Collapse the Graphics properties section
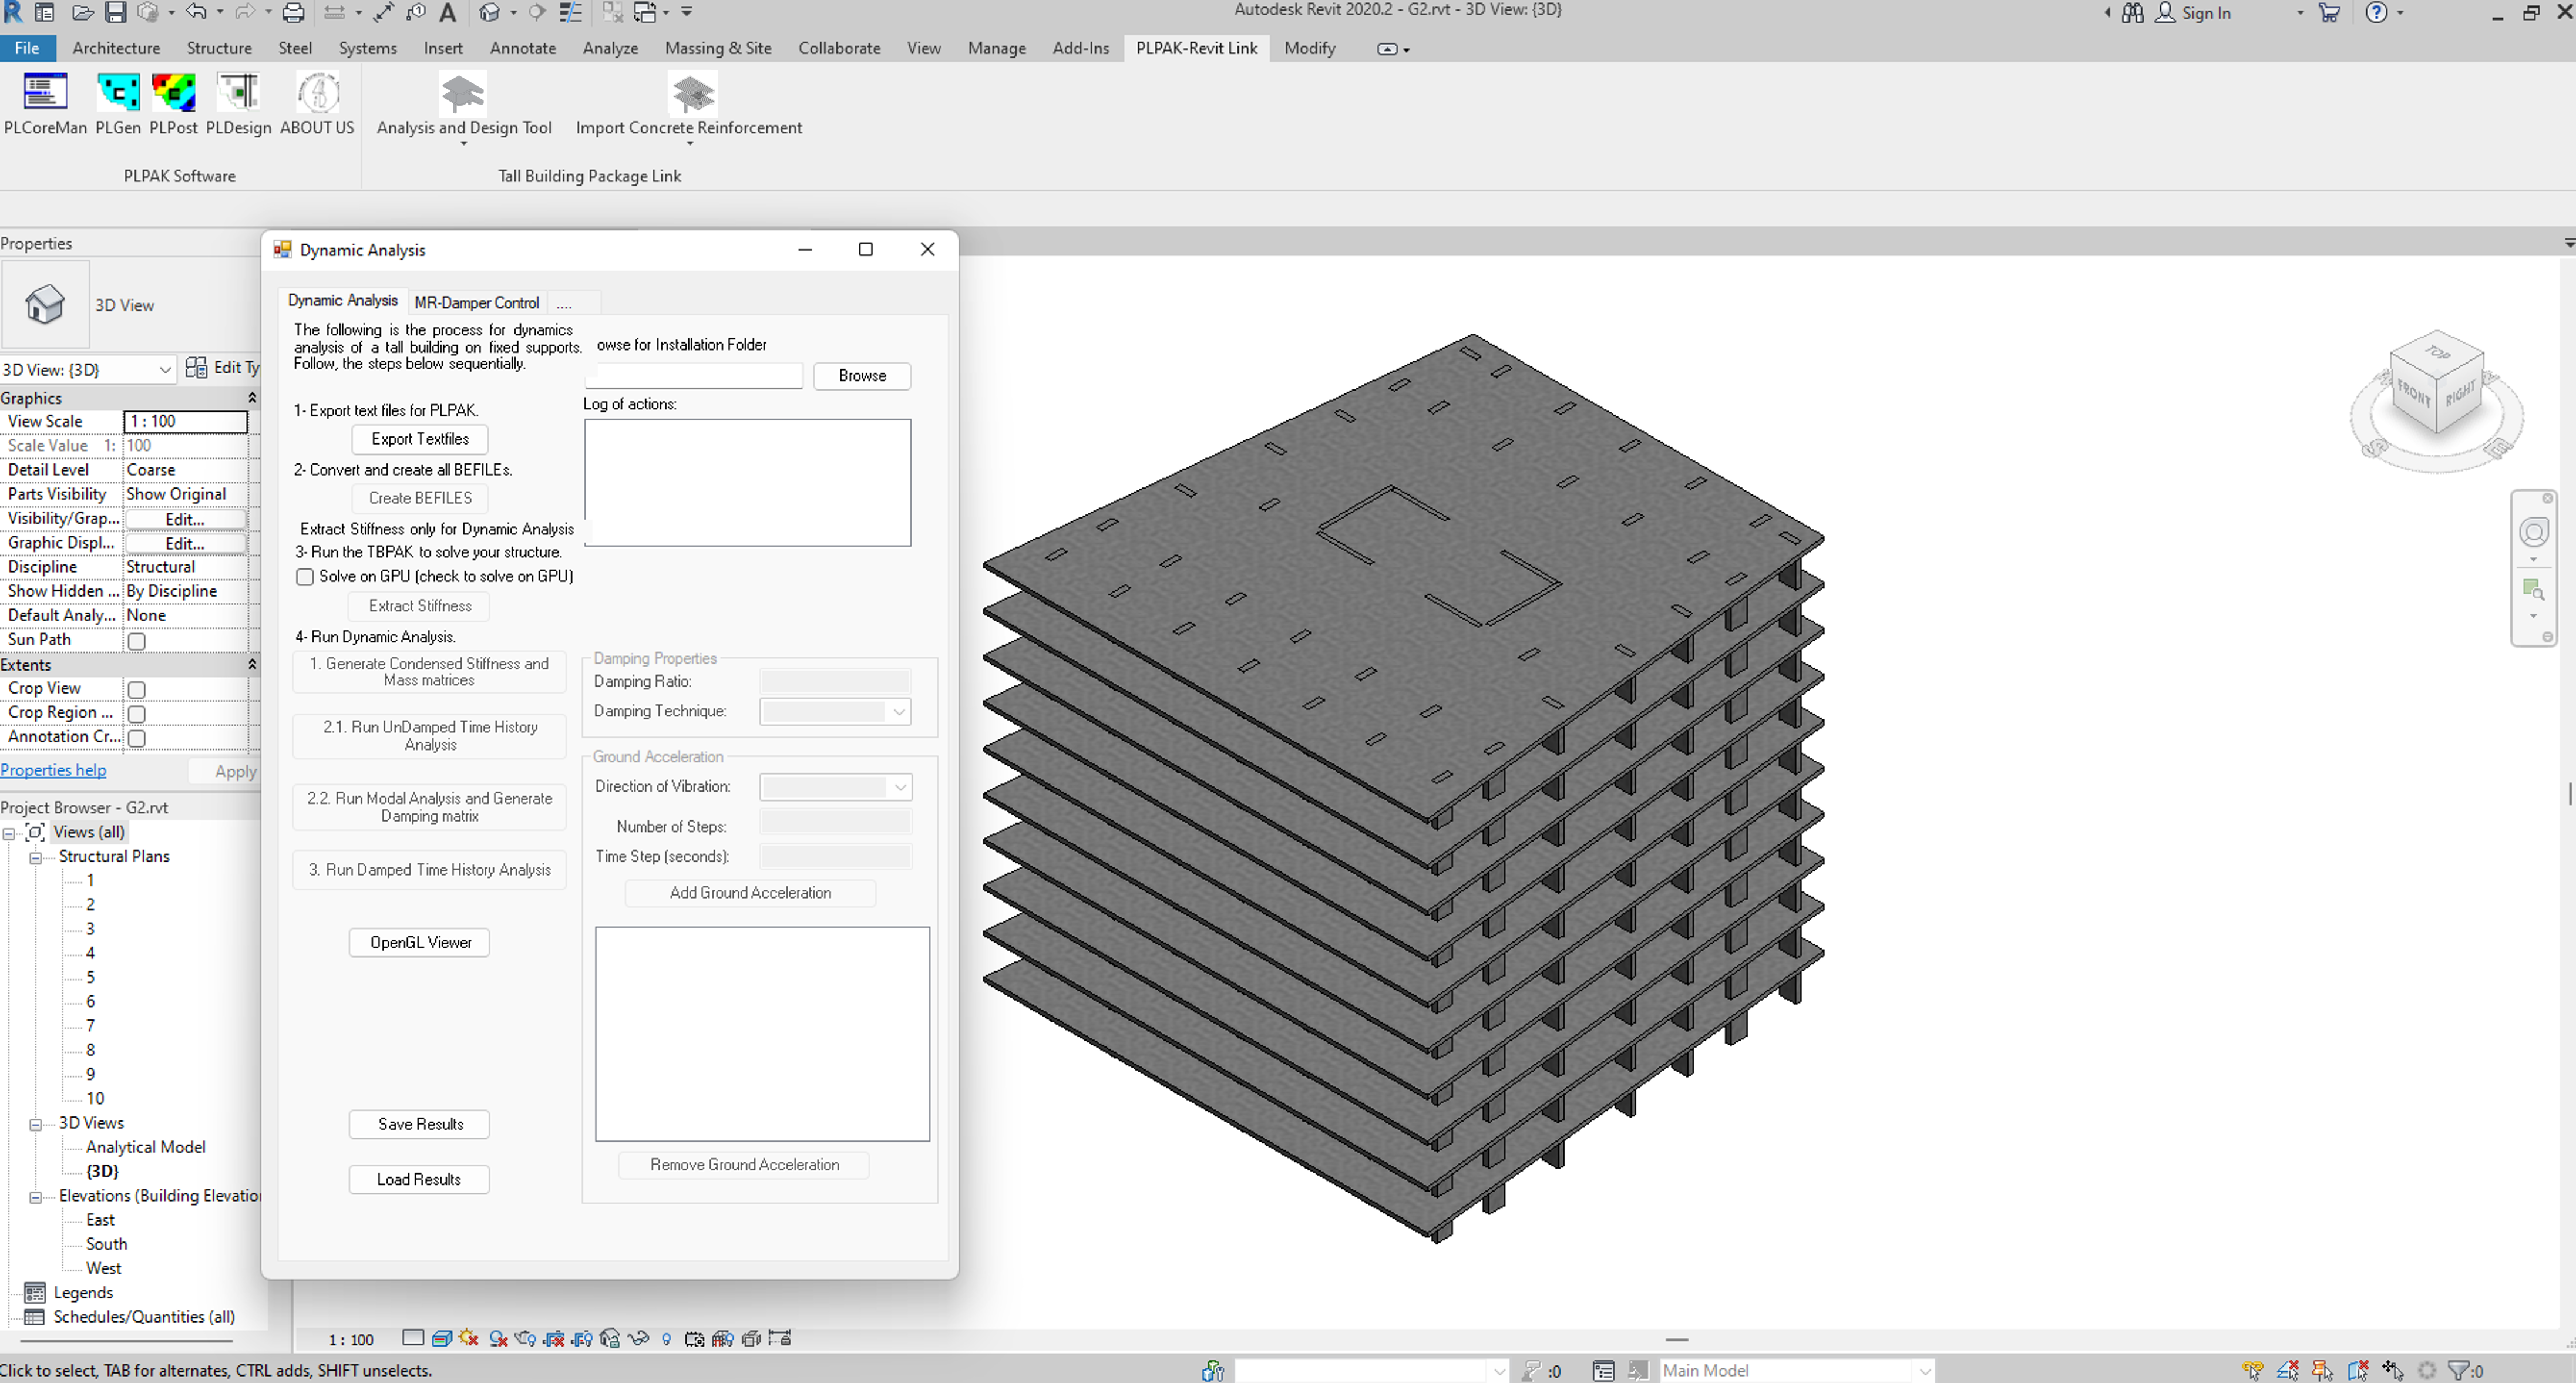This screenshot has height=1383, width=2576. click(x=252, y=398)
